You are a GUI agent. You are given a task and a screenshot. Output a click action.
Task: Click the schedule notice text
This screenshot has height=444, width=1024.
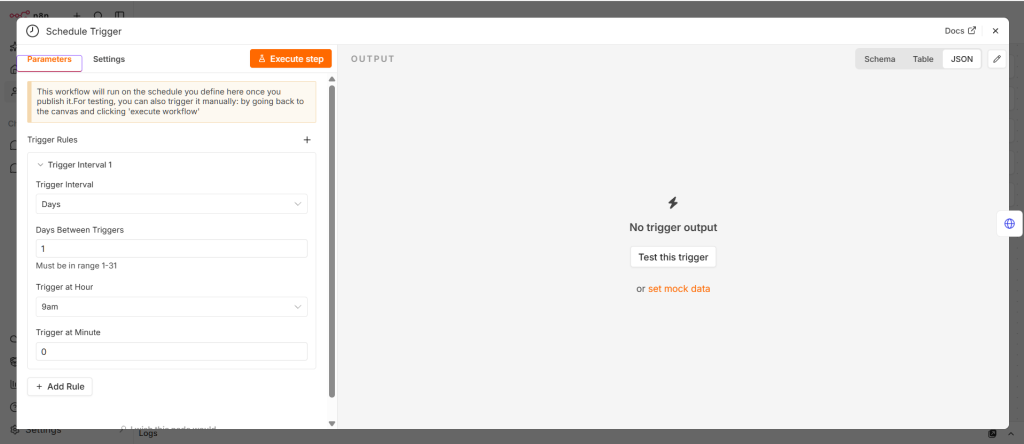[170, 102]
